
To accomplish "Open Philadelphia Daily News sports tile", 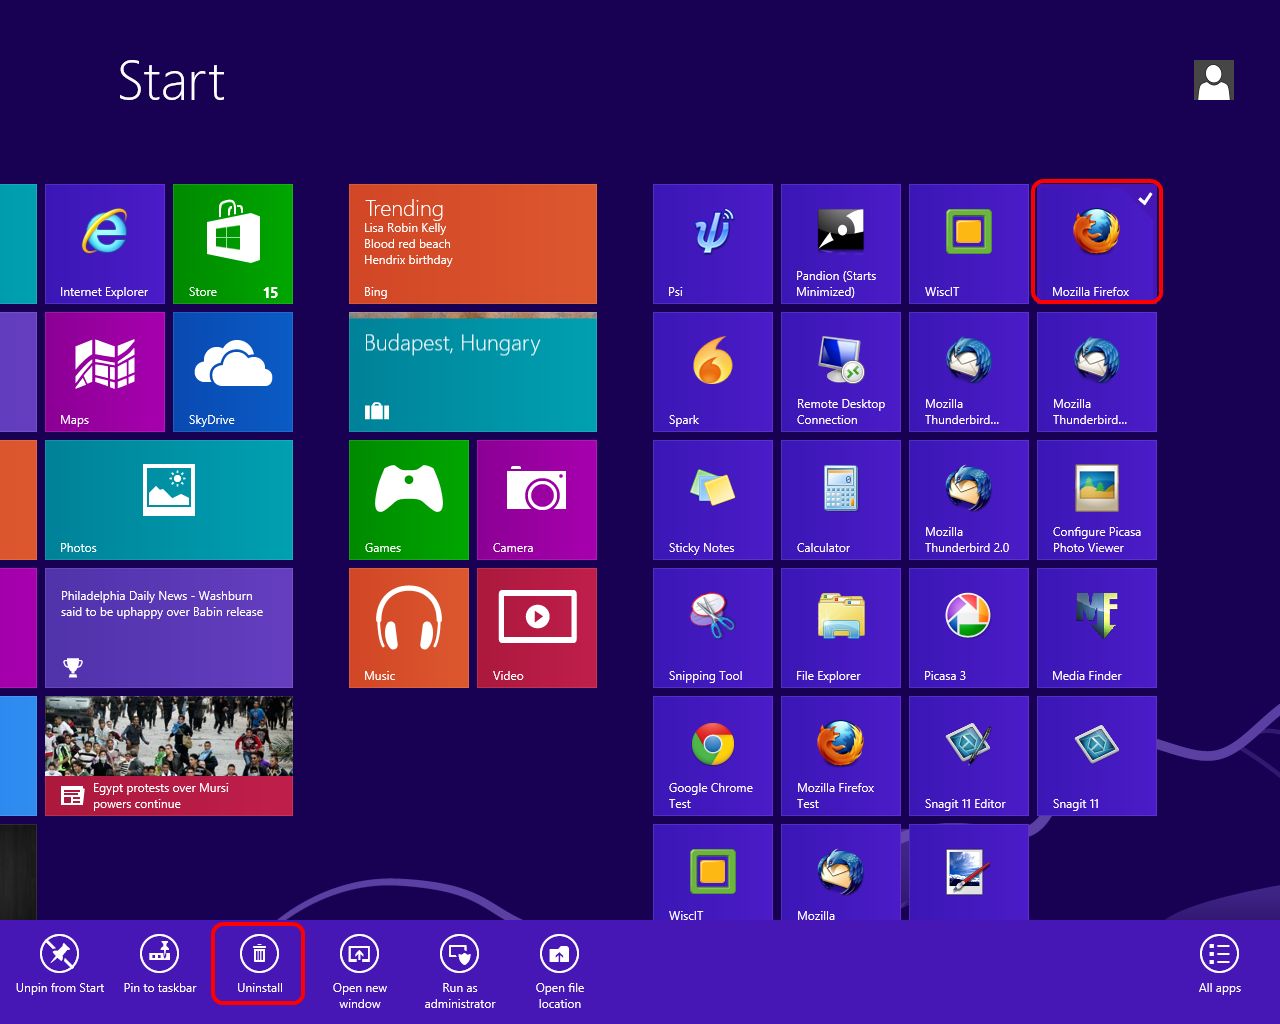I will 169,628.
